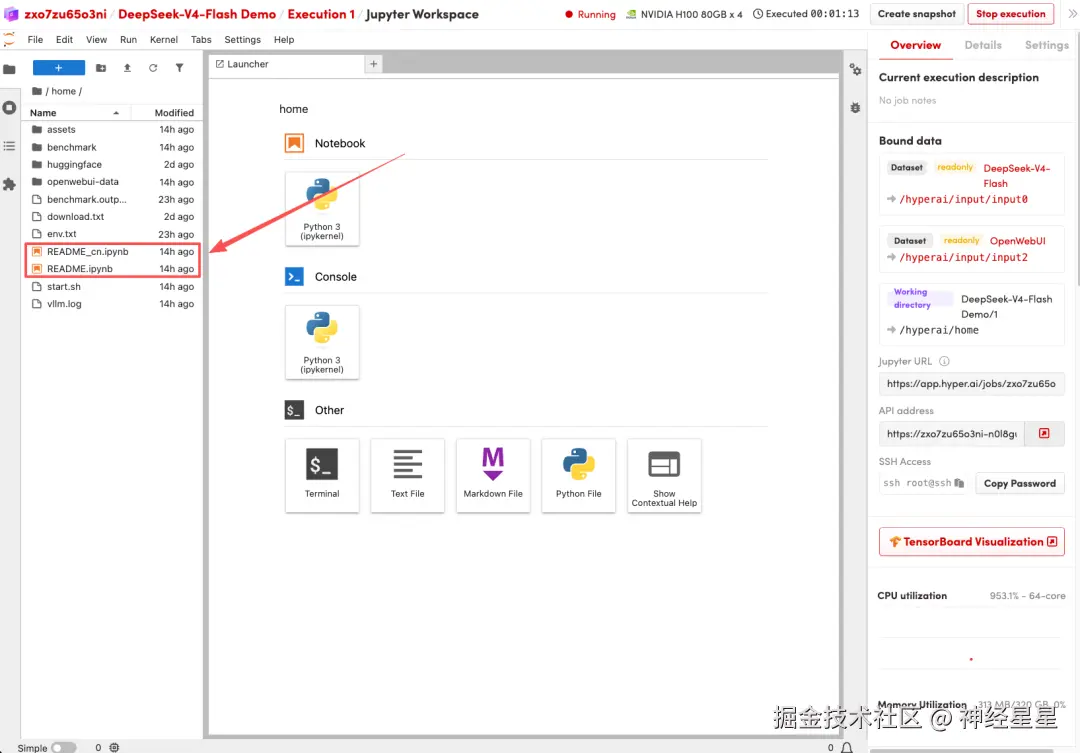This screenshot has width=1080, height=753.
Task: Collapse the right panel with double chevron
Action: pos(1072,14)
